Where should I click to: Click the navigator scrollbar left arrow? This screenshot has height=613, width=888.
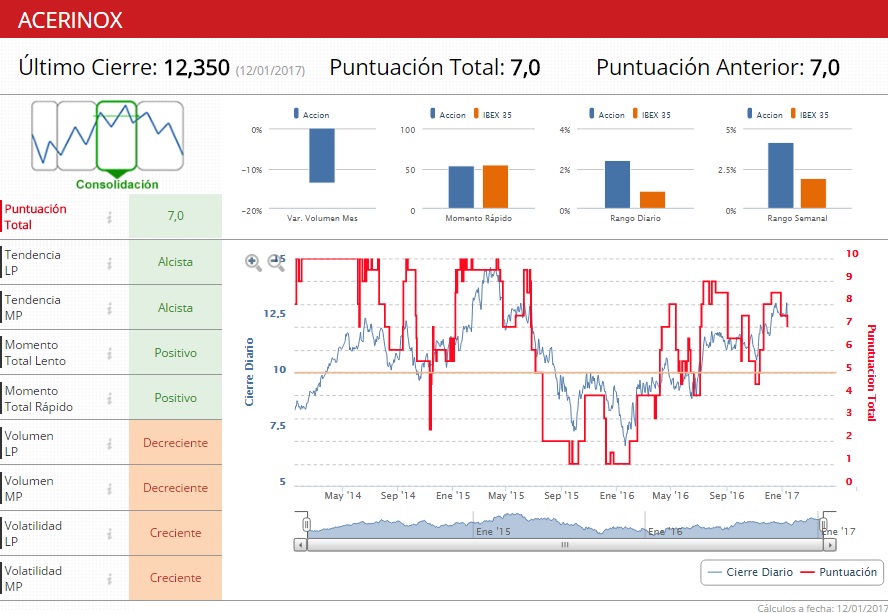point(301,545)
